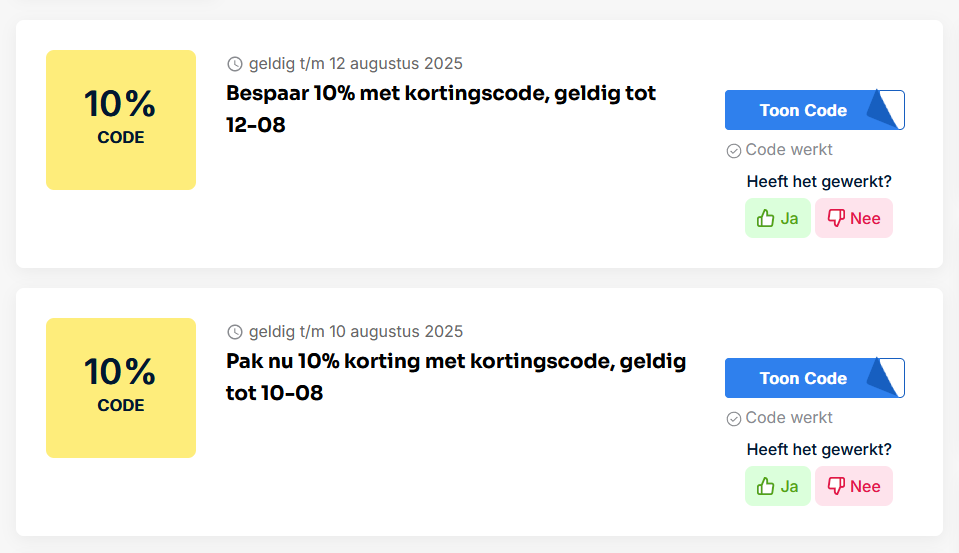
Task: Click the thumbs-up icon on the 12 augustus coupon
Action: tap(765, 218)
